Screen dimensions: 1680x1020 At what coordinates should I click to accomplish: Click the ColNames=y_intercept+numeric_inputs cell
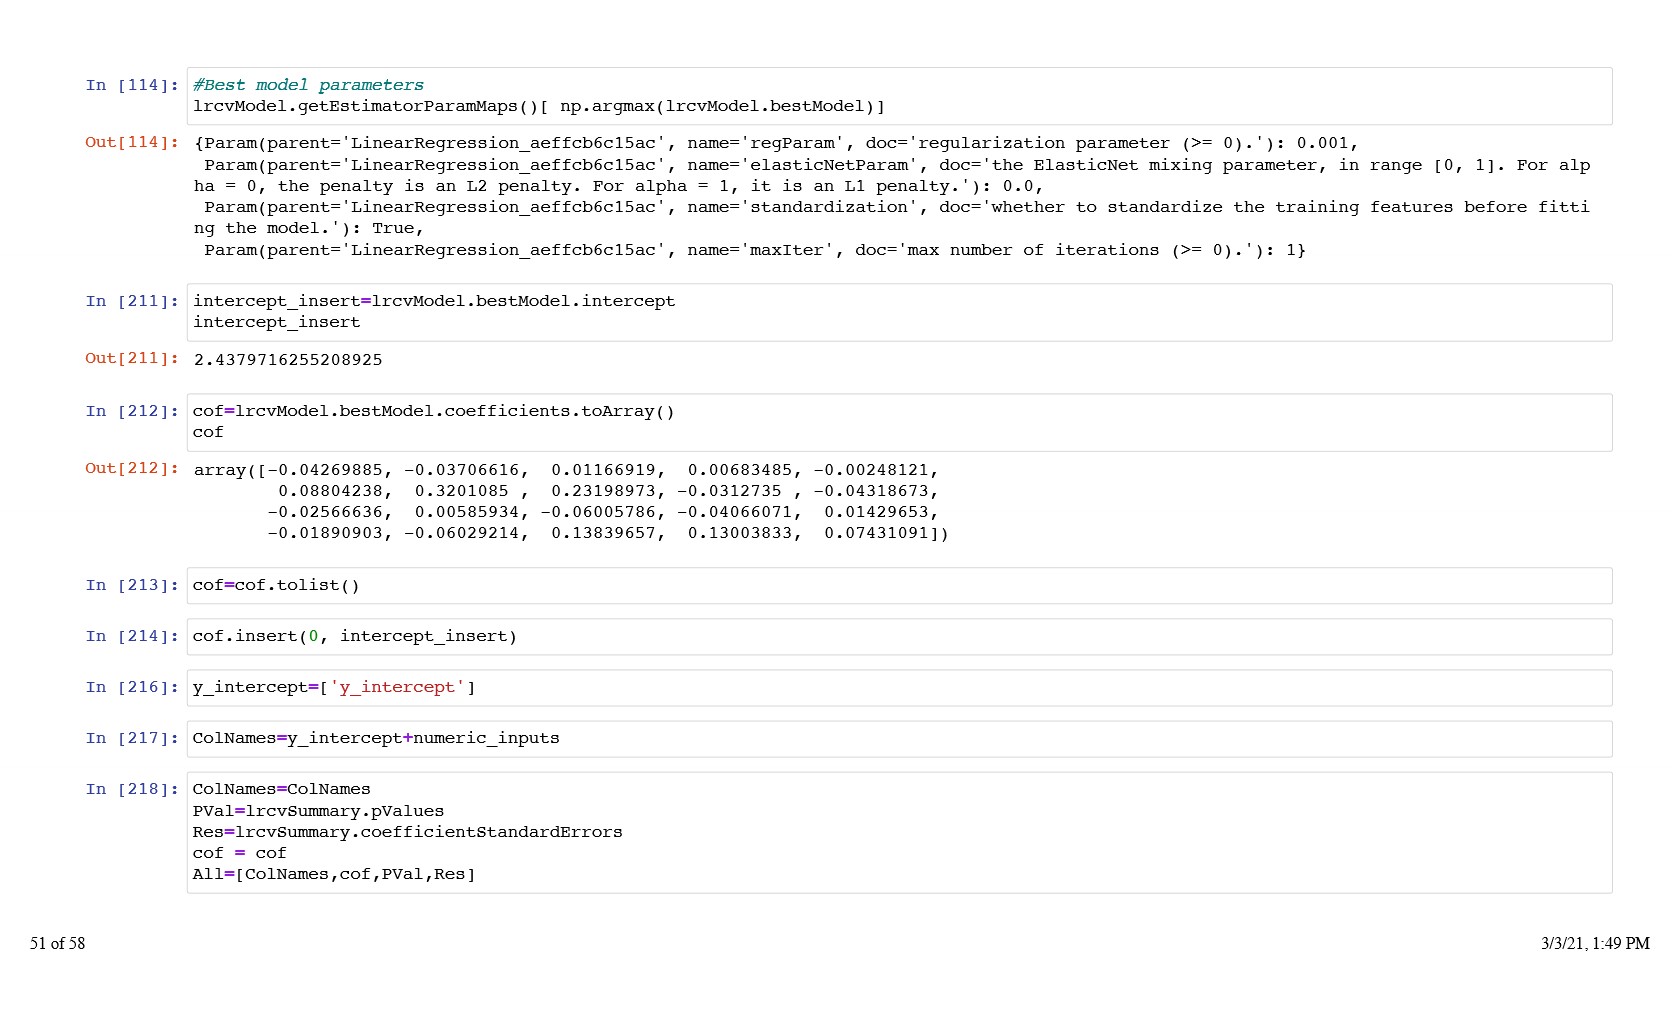click(898, 739)
